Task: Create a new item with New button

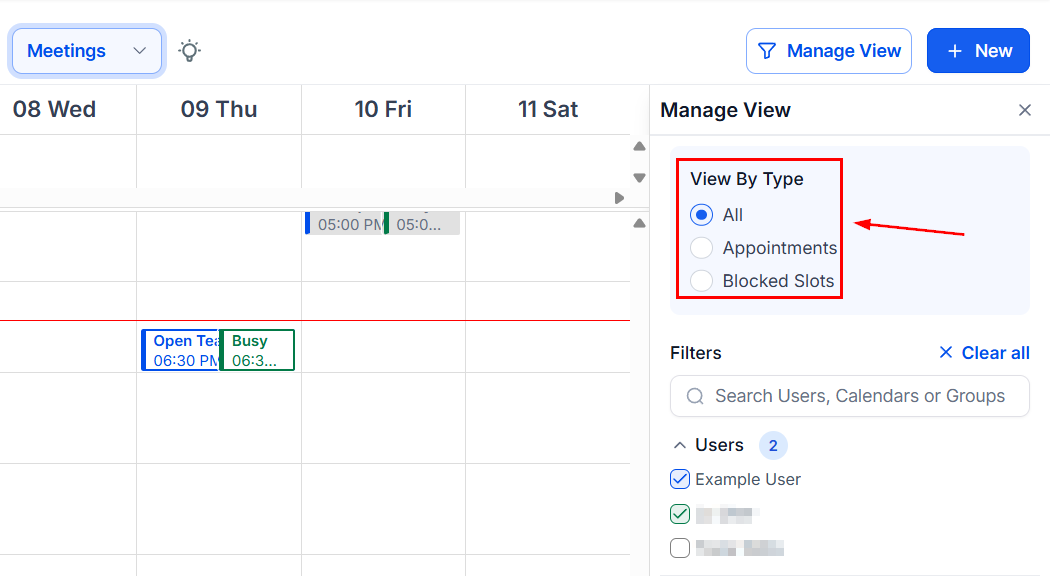Action: (978, 51)
